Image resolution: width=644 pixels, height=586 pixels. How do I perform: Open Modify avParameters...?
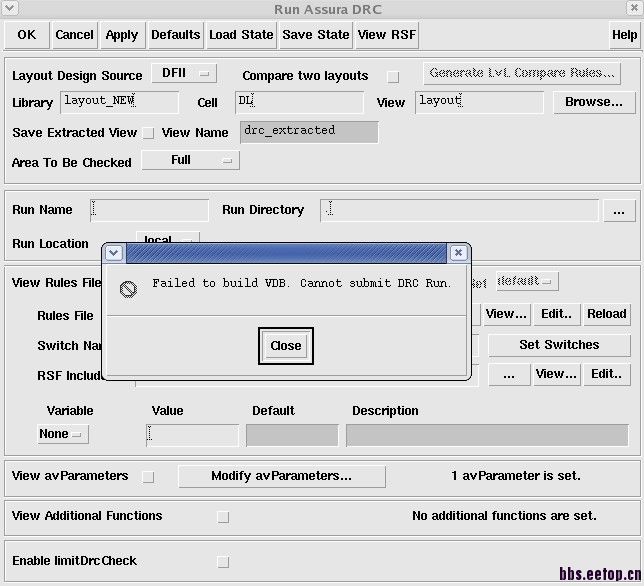[282, 476]
